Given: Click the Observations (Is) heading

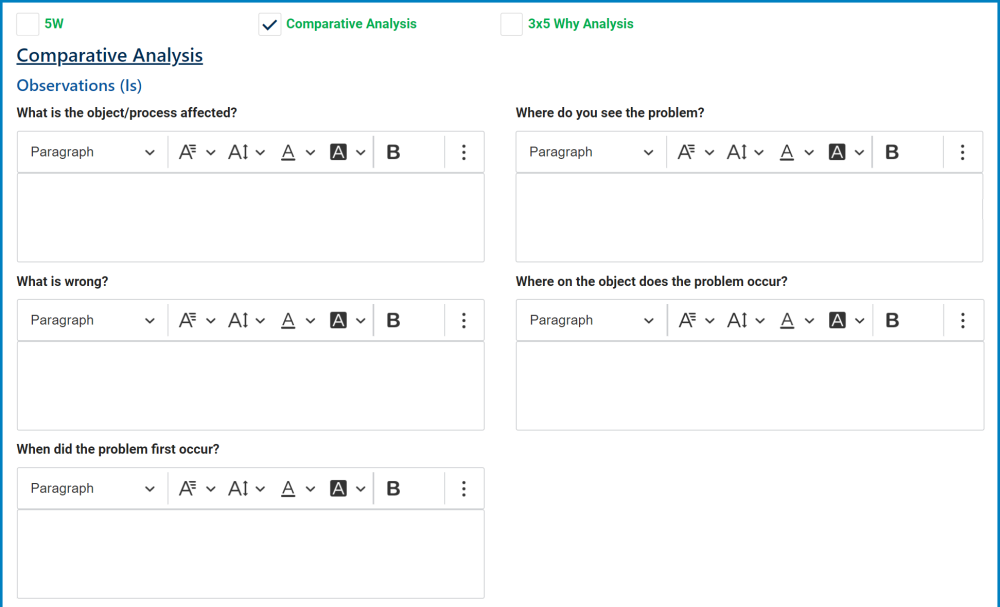Looking at the screenshot, I should [79, 85].
